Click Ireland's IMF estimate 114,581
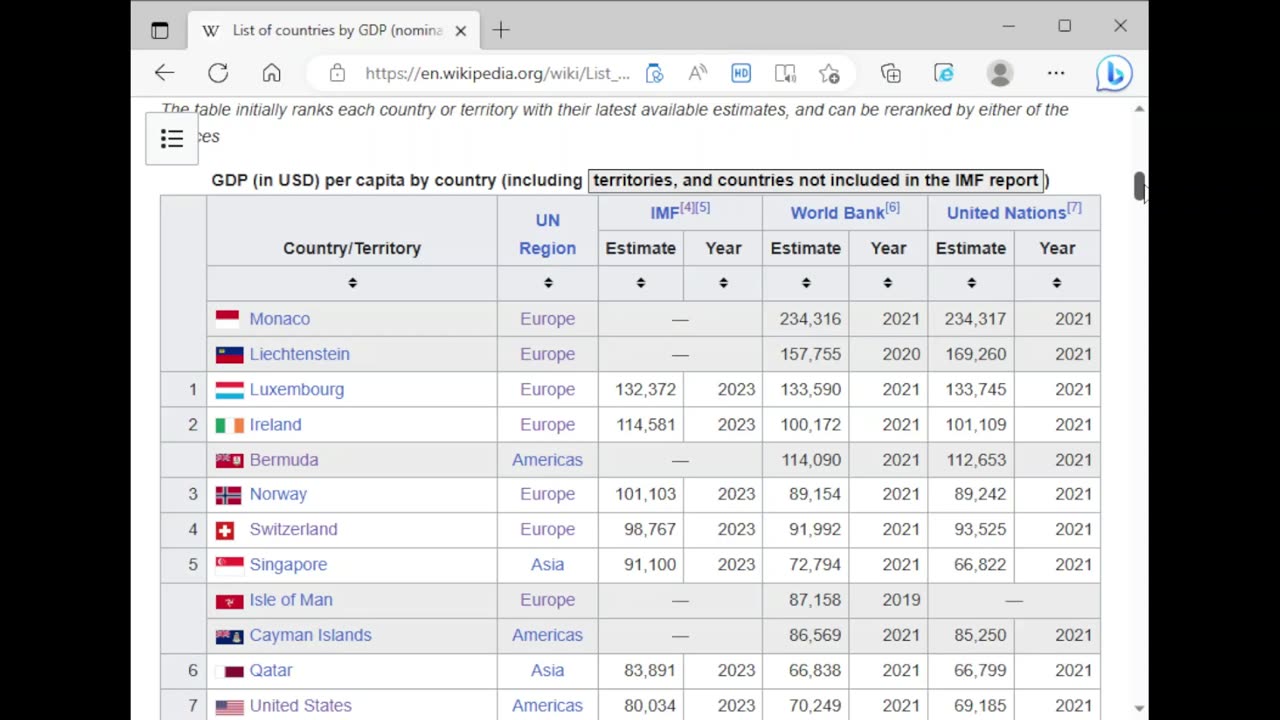This screenshot has width=1280, height=720. coord(645,425)
